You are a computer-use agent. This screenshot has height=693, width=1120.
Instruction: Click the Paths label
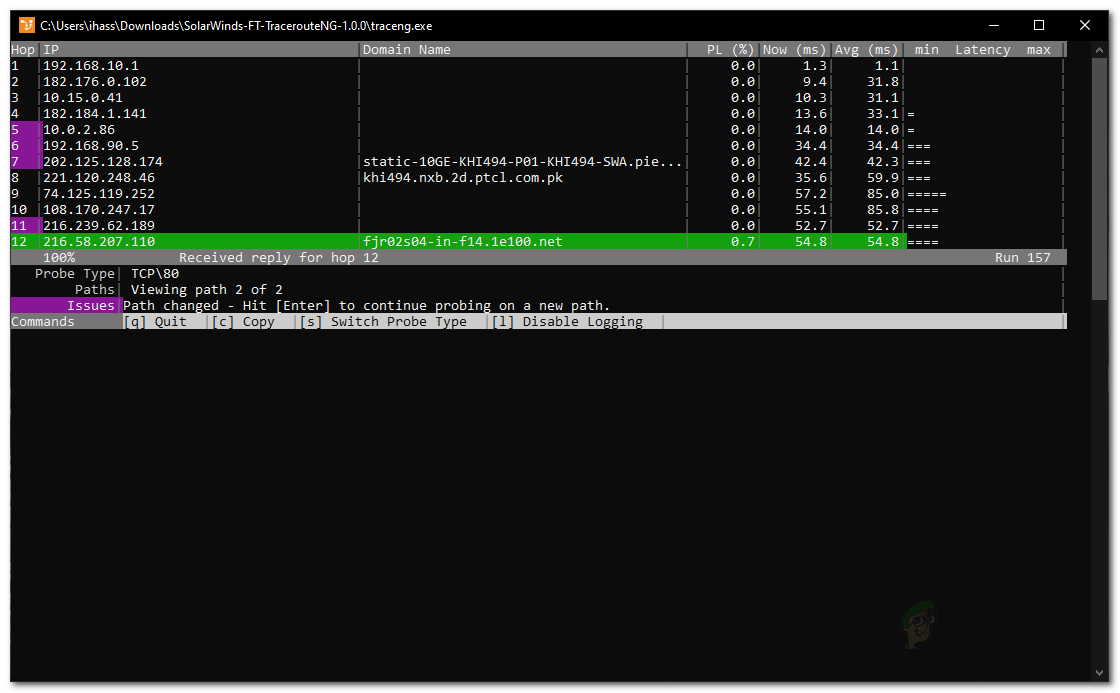click(95, 289)
